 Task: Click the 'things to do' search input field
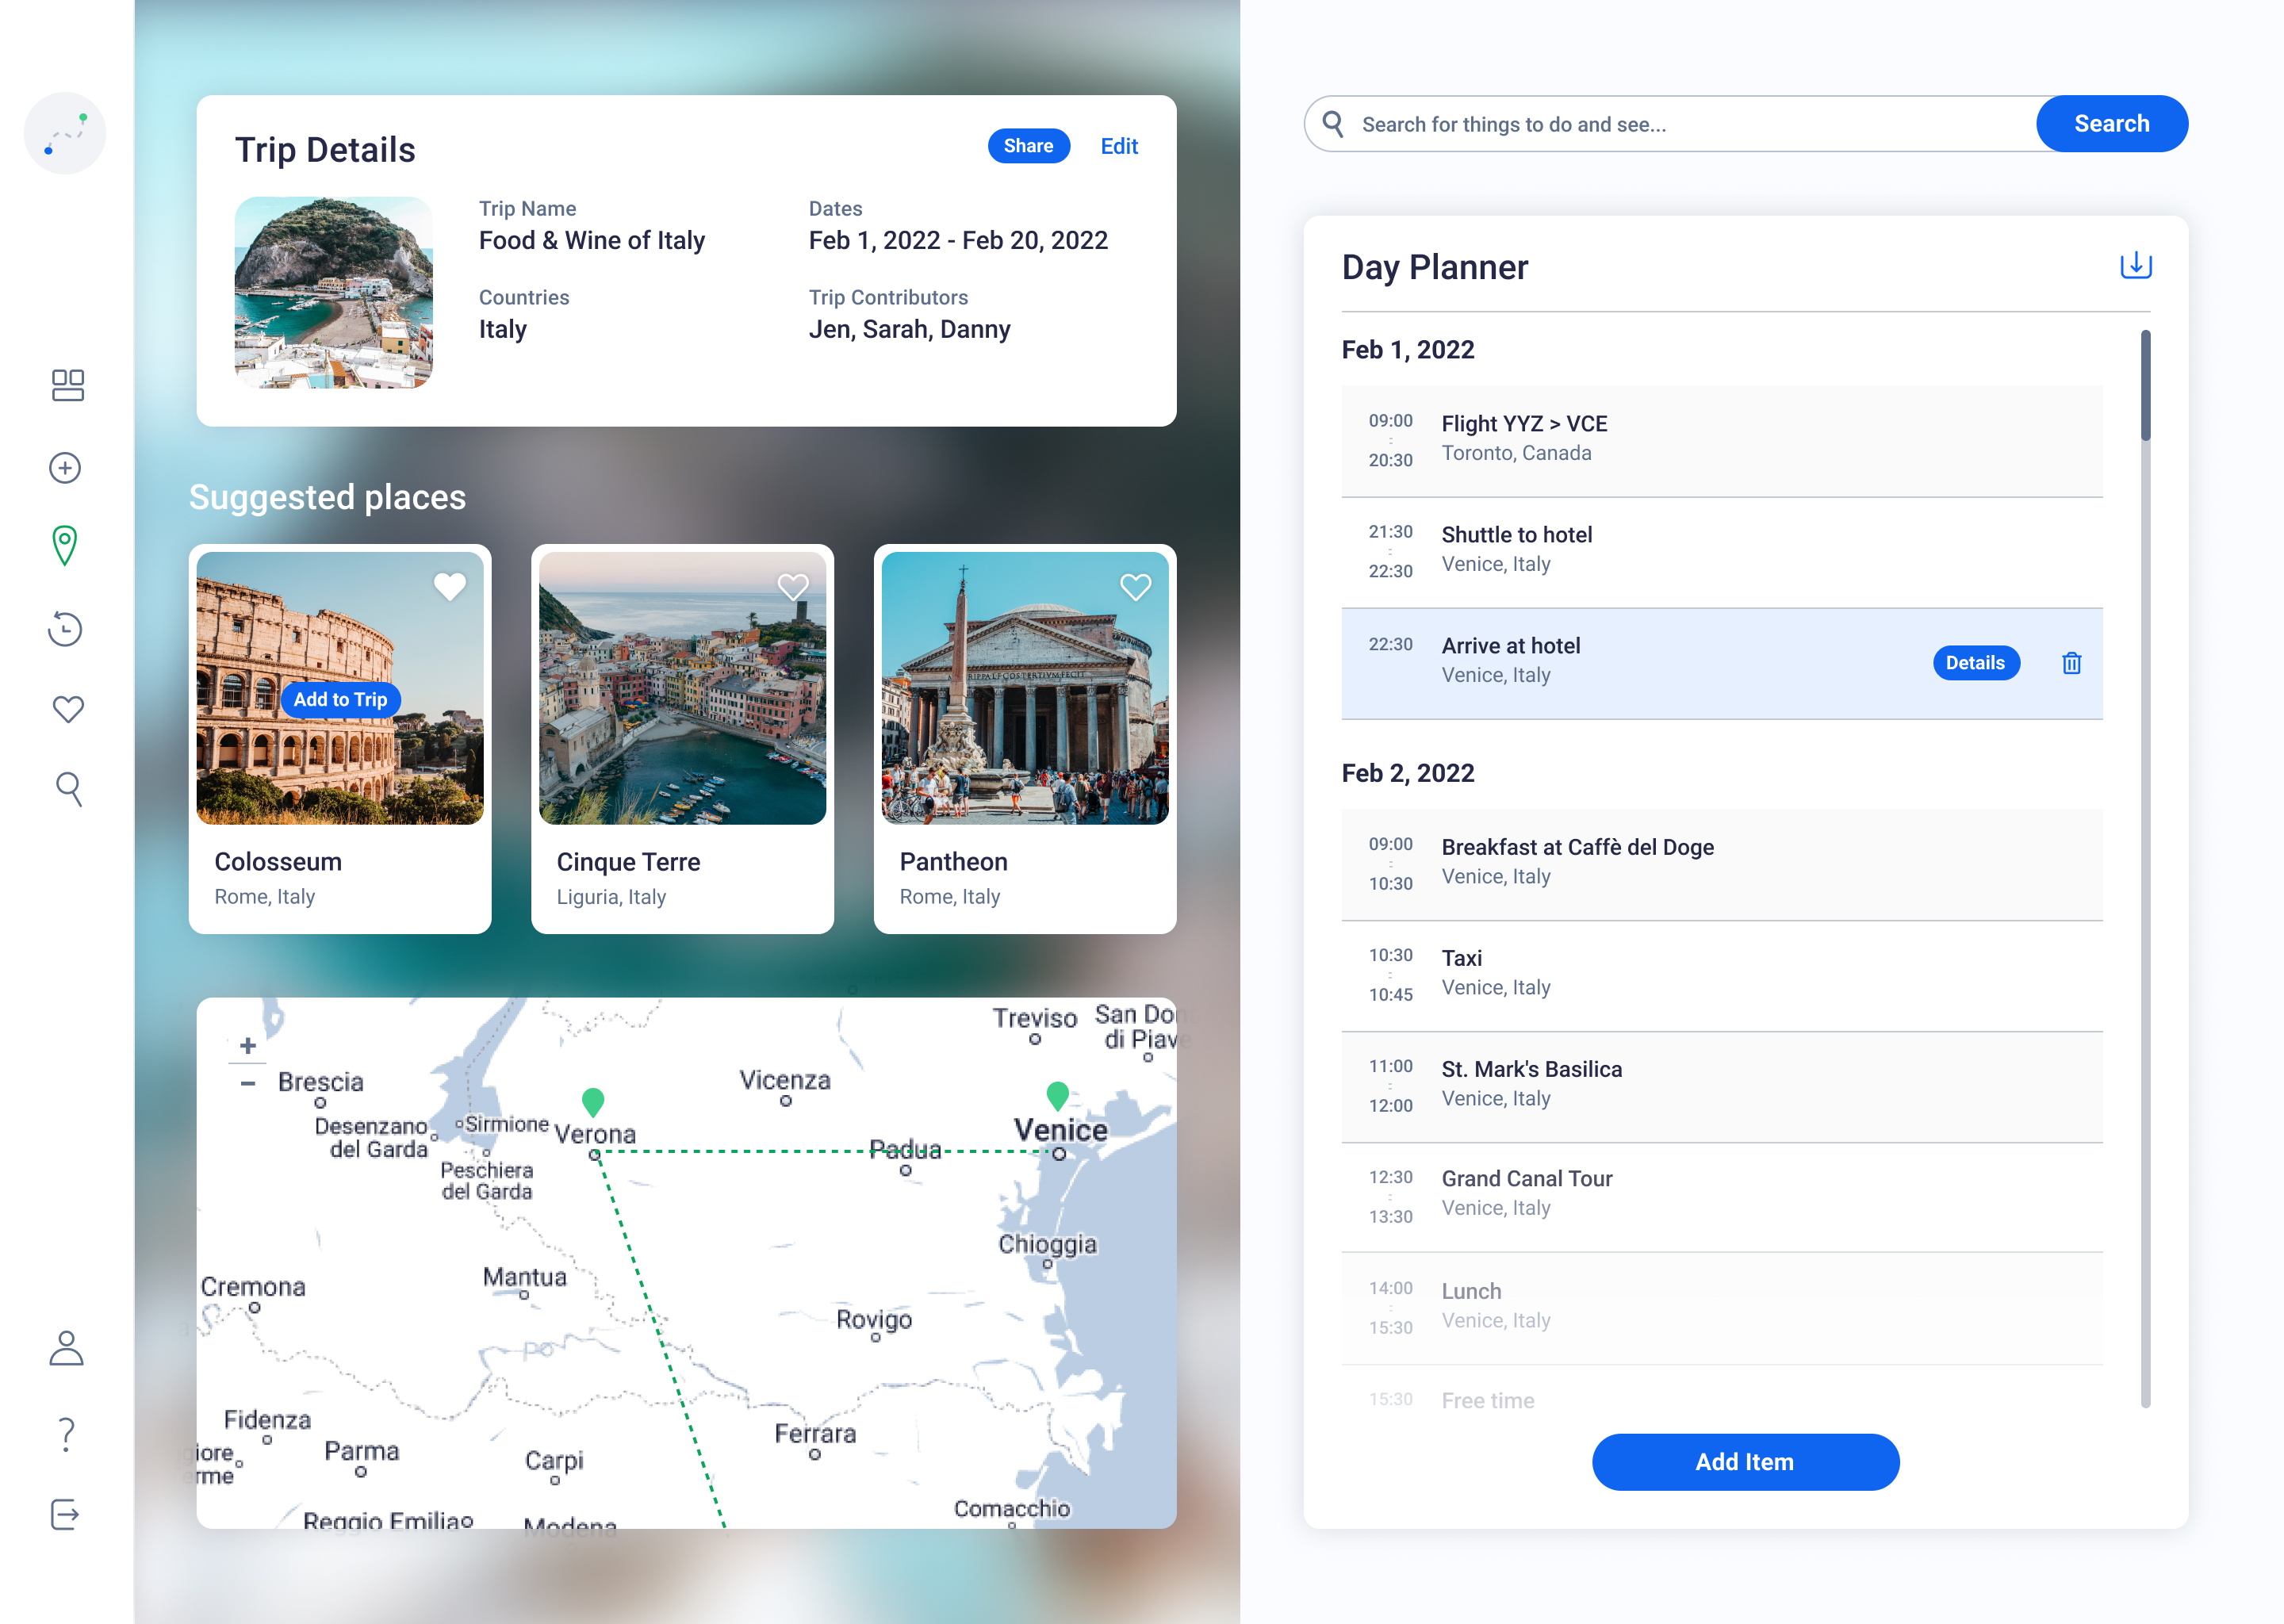pyautogui.click(x=1650, y=124)
